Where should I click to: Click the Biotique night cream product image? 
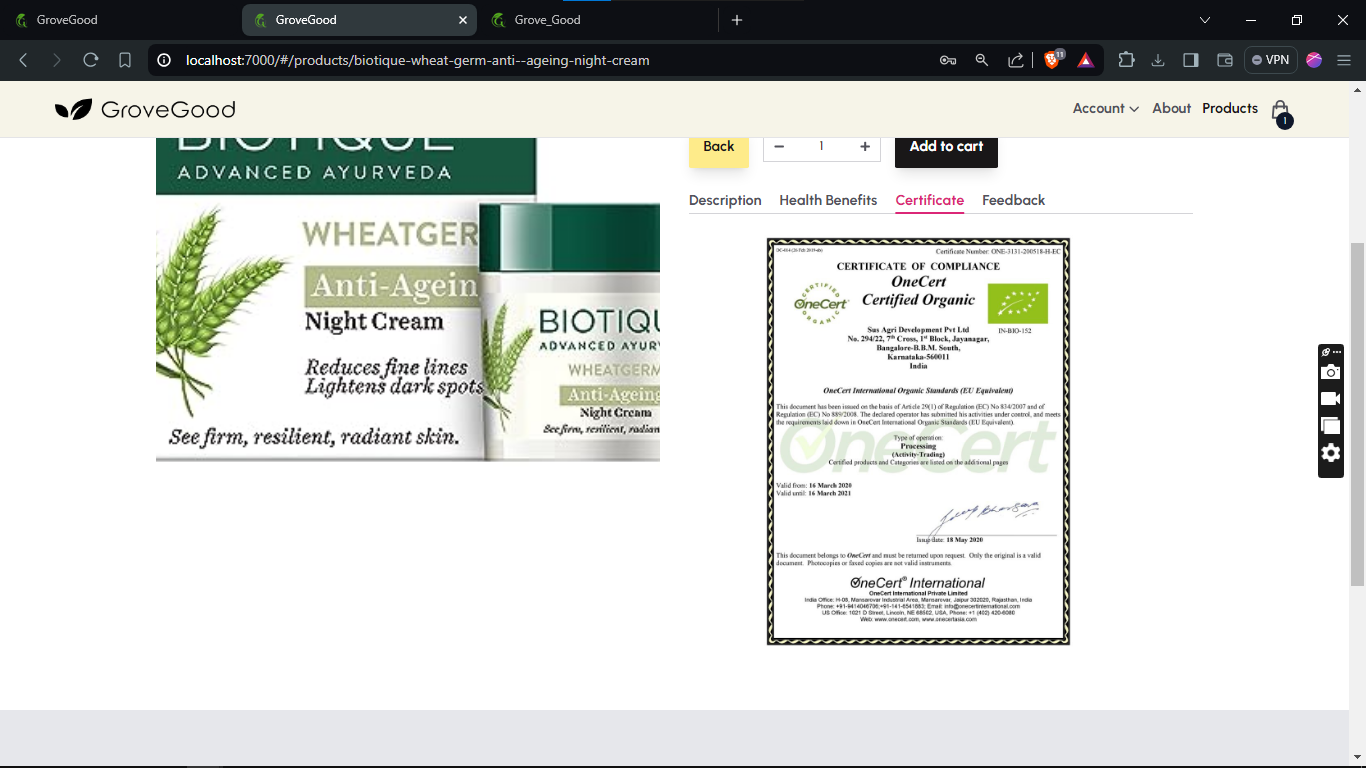pos(408,299)
